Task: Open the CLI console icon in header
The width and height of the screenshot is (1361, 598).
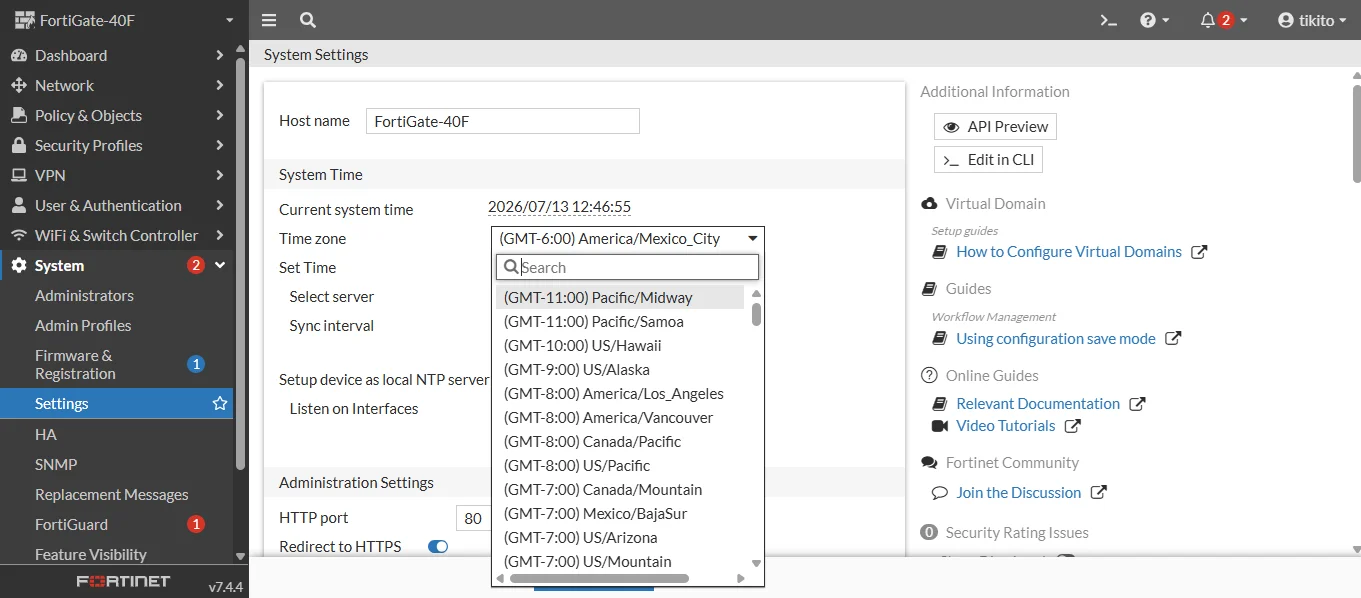Action: (1108, 20)
